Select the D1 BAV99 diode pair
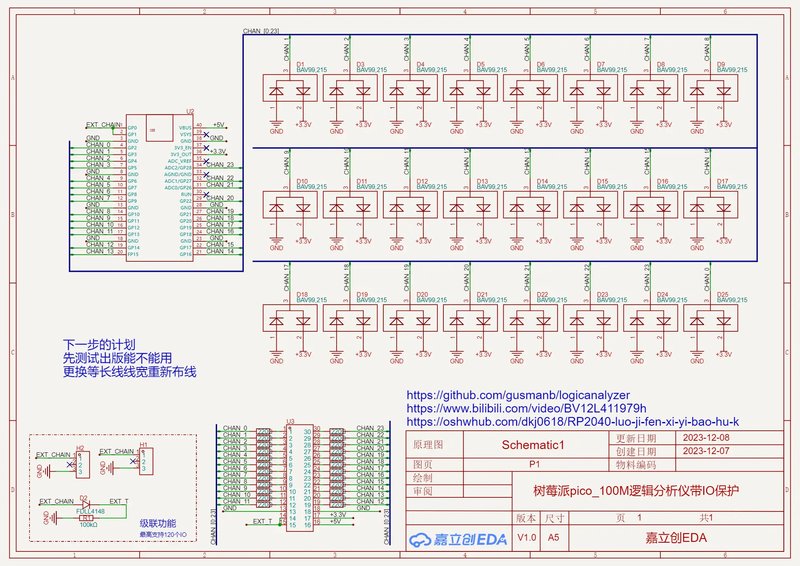Screen dimensions: 800x566 [290, 88]
